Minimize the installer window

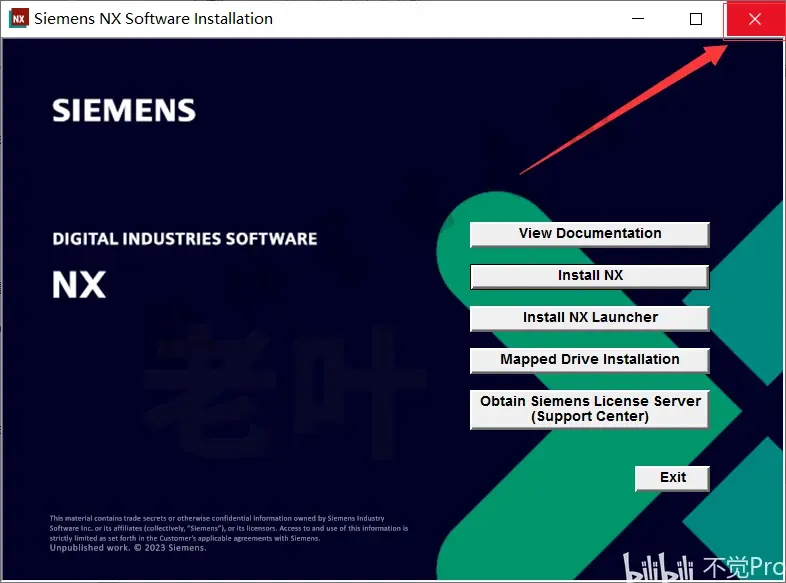tap(638, 19)
